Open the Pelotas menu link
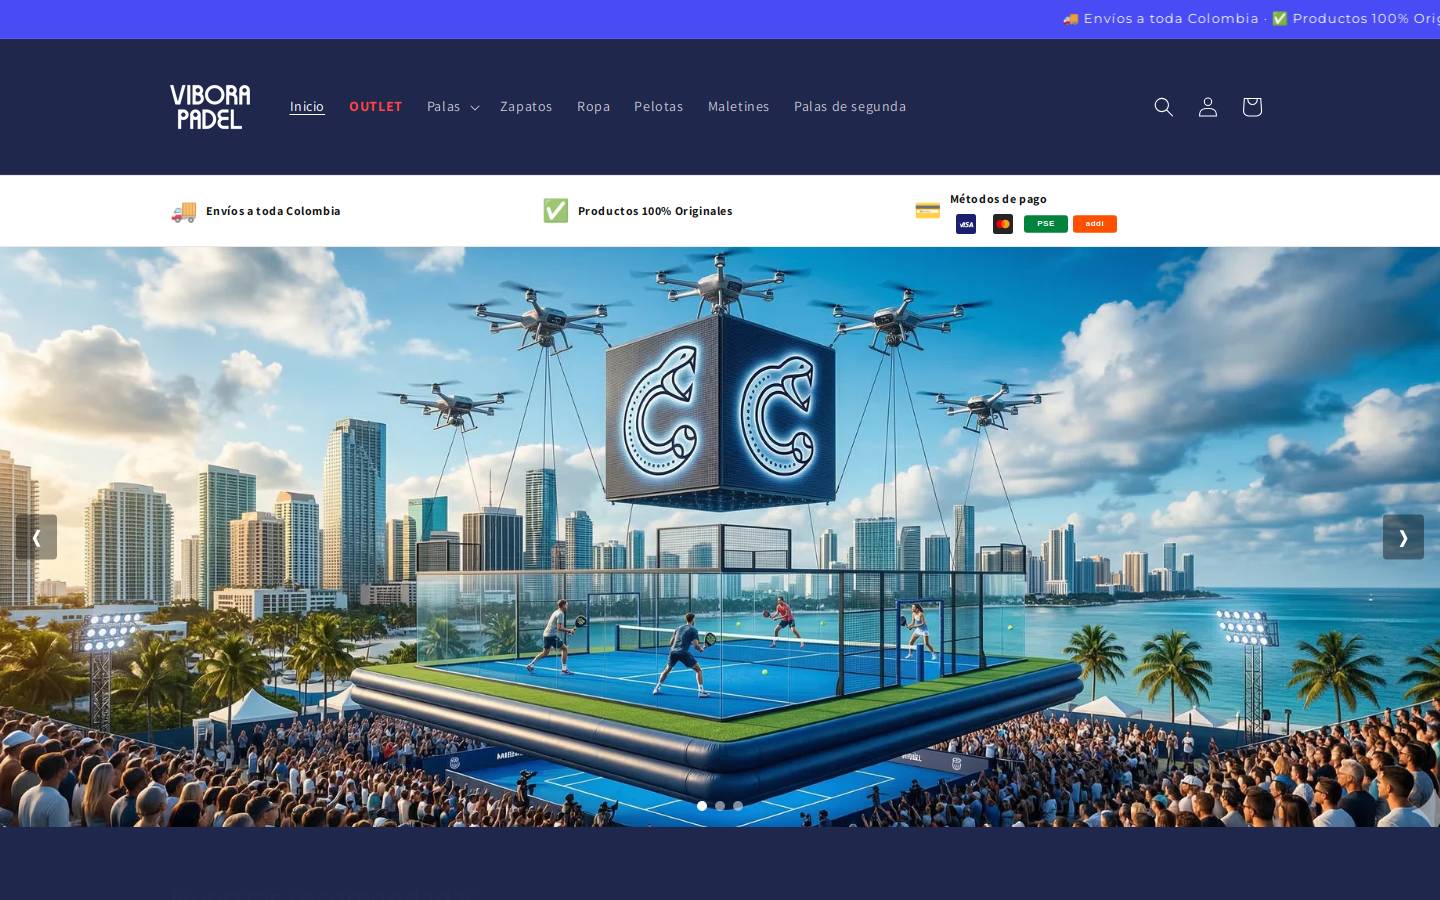Viewport: 1440px width, 900px height. point(659,107)
